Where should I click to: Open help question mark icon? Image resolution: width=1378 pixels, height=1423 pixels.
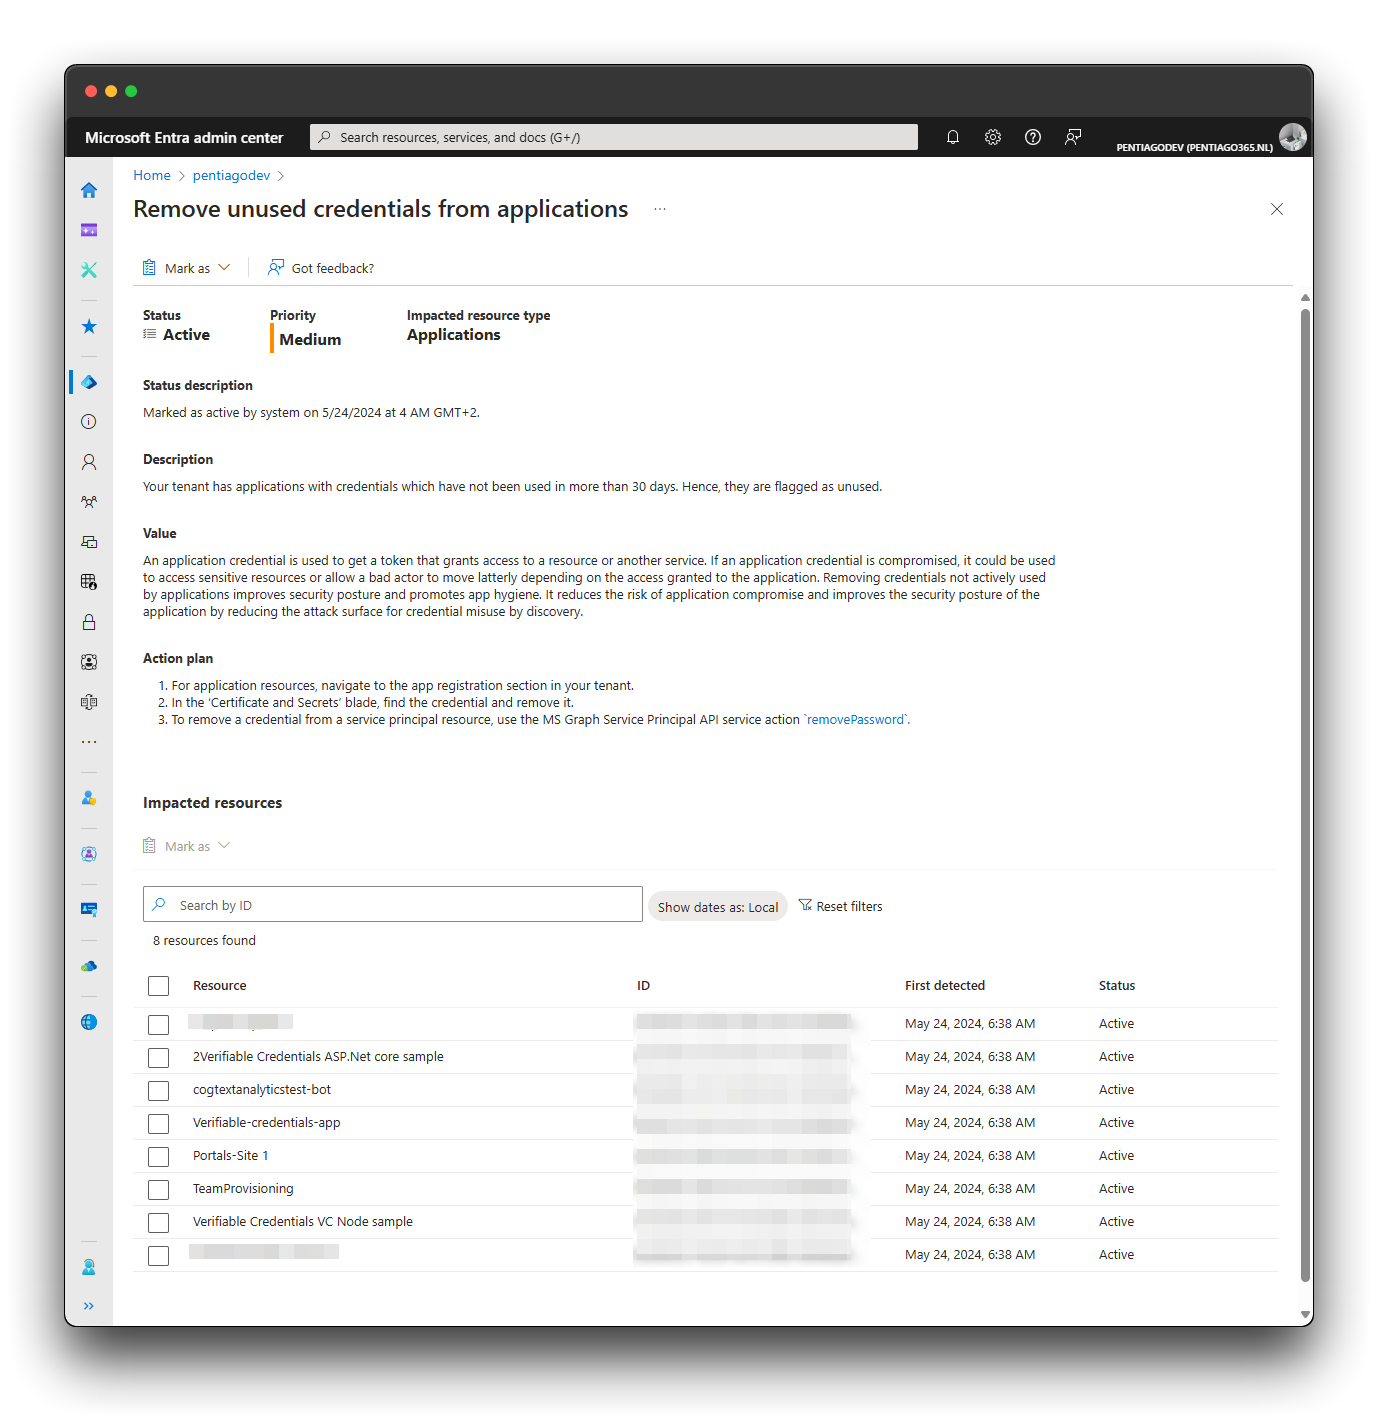tap(1033, 137)
